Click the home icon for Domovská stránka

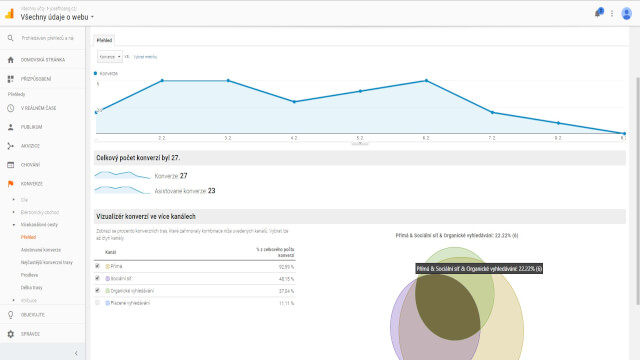(x=11, y=60)
